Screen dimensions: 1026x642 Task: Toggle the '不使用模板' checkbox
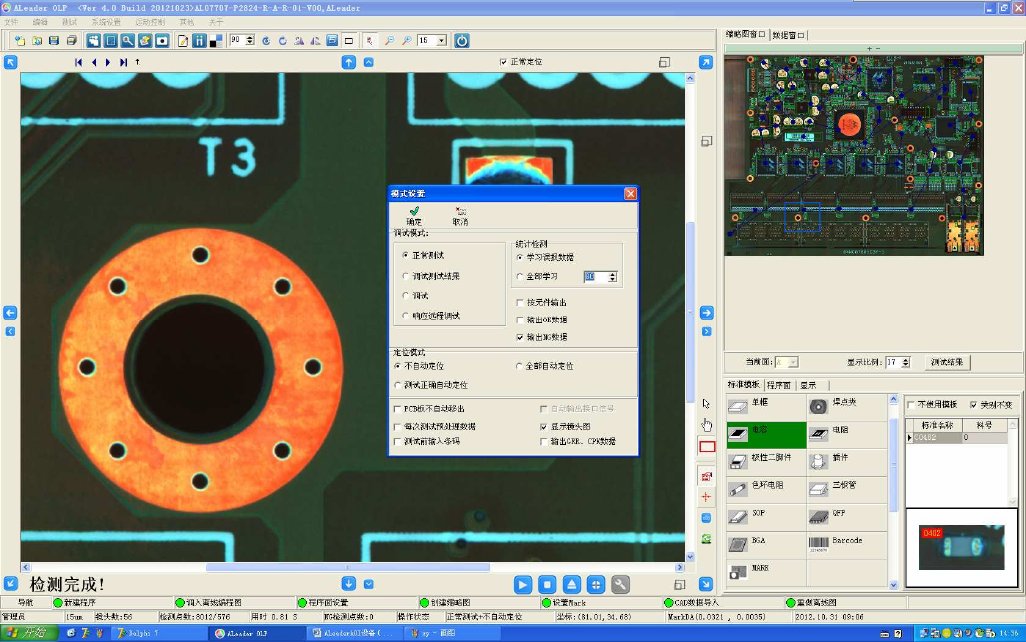(911, 404)
